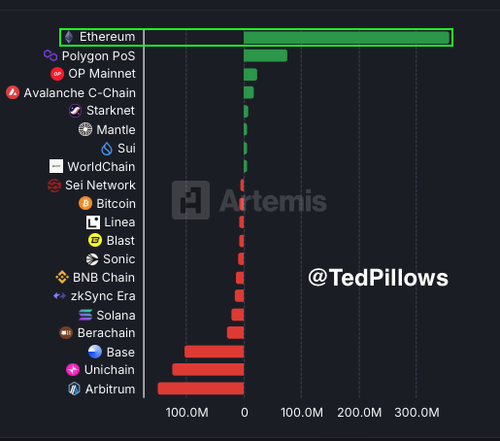Screen dimensions: 500x441
Task: Click the pink Unichain icon
Action: click(x=73, y=370)
